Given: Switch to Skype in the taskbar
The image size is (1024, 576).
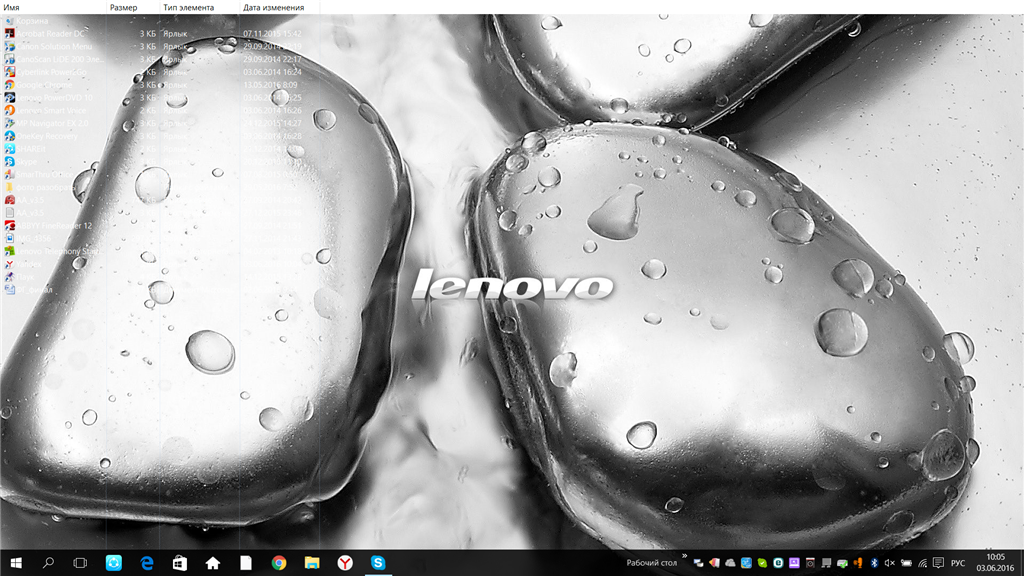Looking at the screenshot, I should [378, 563].
